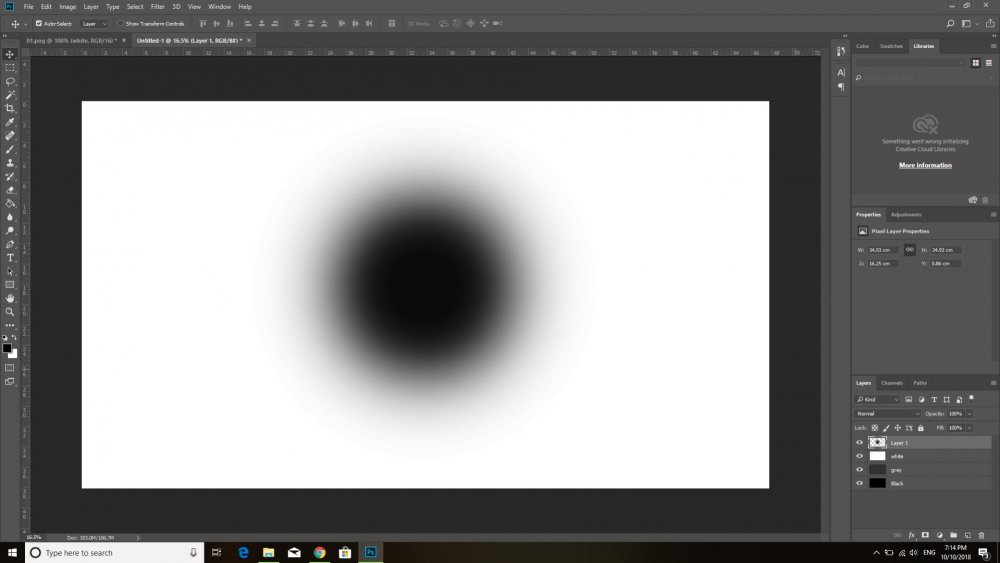This screenshot has height=563, width=1000.
Task: Toggle the Auto-Select checkbox
Action: click(x=39, y=23)
